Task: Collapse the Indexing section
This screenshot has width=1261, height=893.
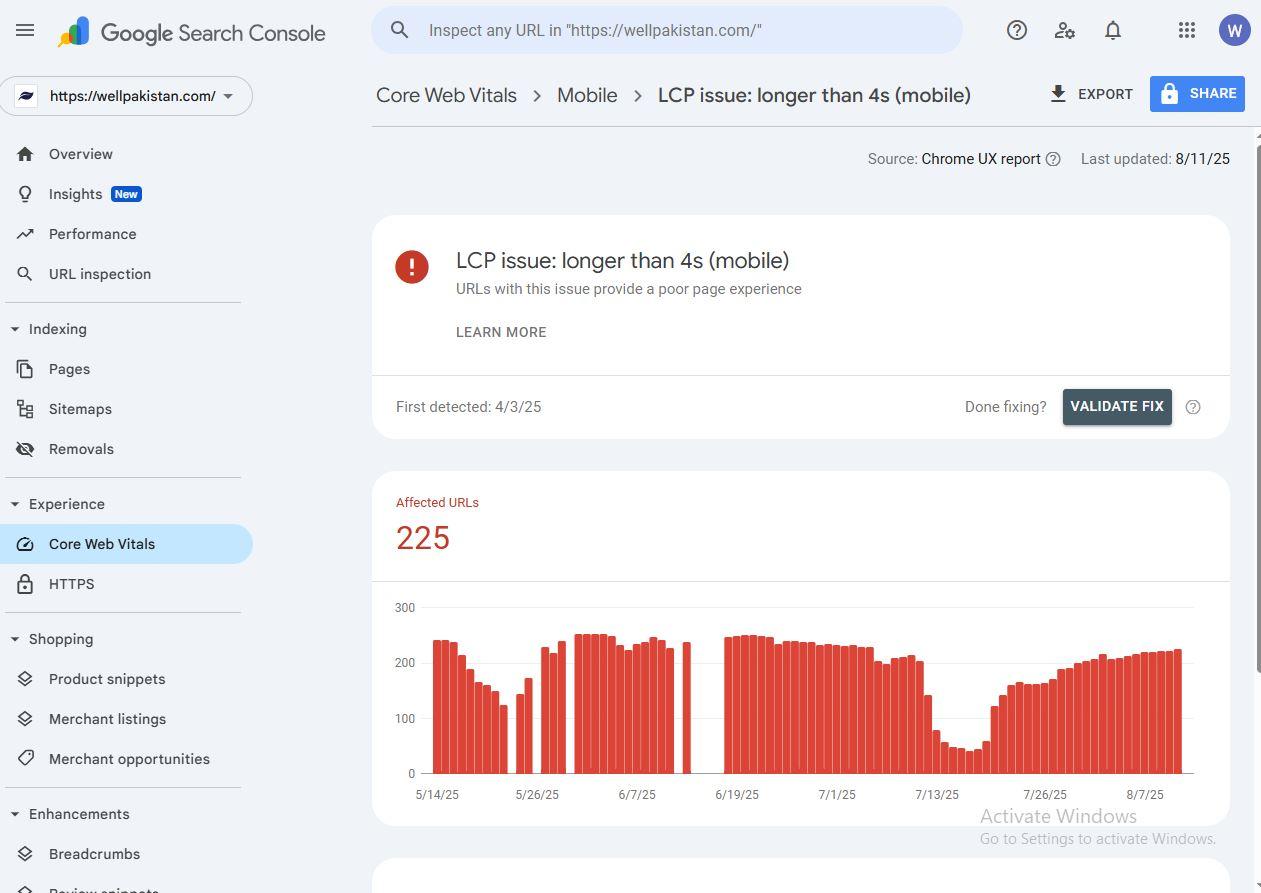Action: click(x=15, y=329)
